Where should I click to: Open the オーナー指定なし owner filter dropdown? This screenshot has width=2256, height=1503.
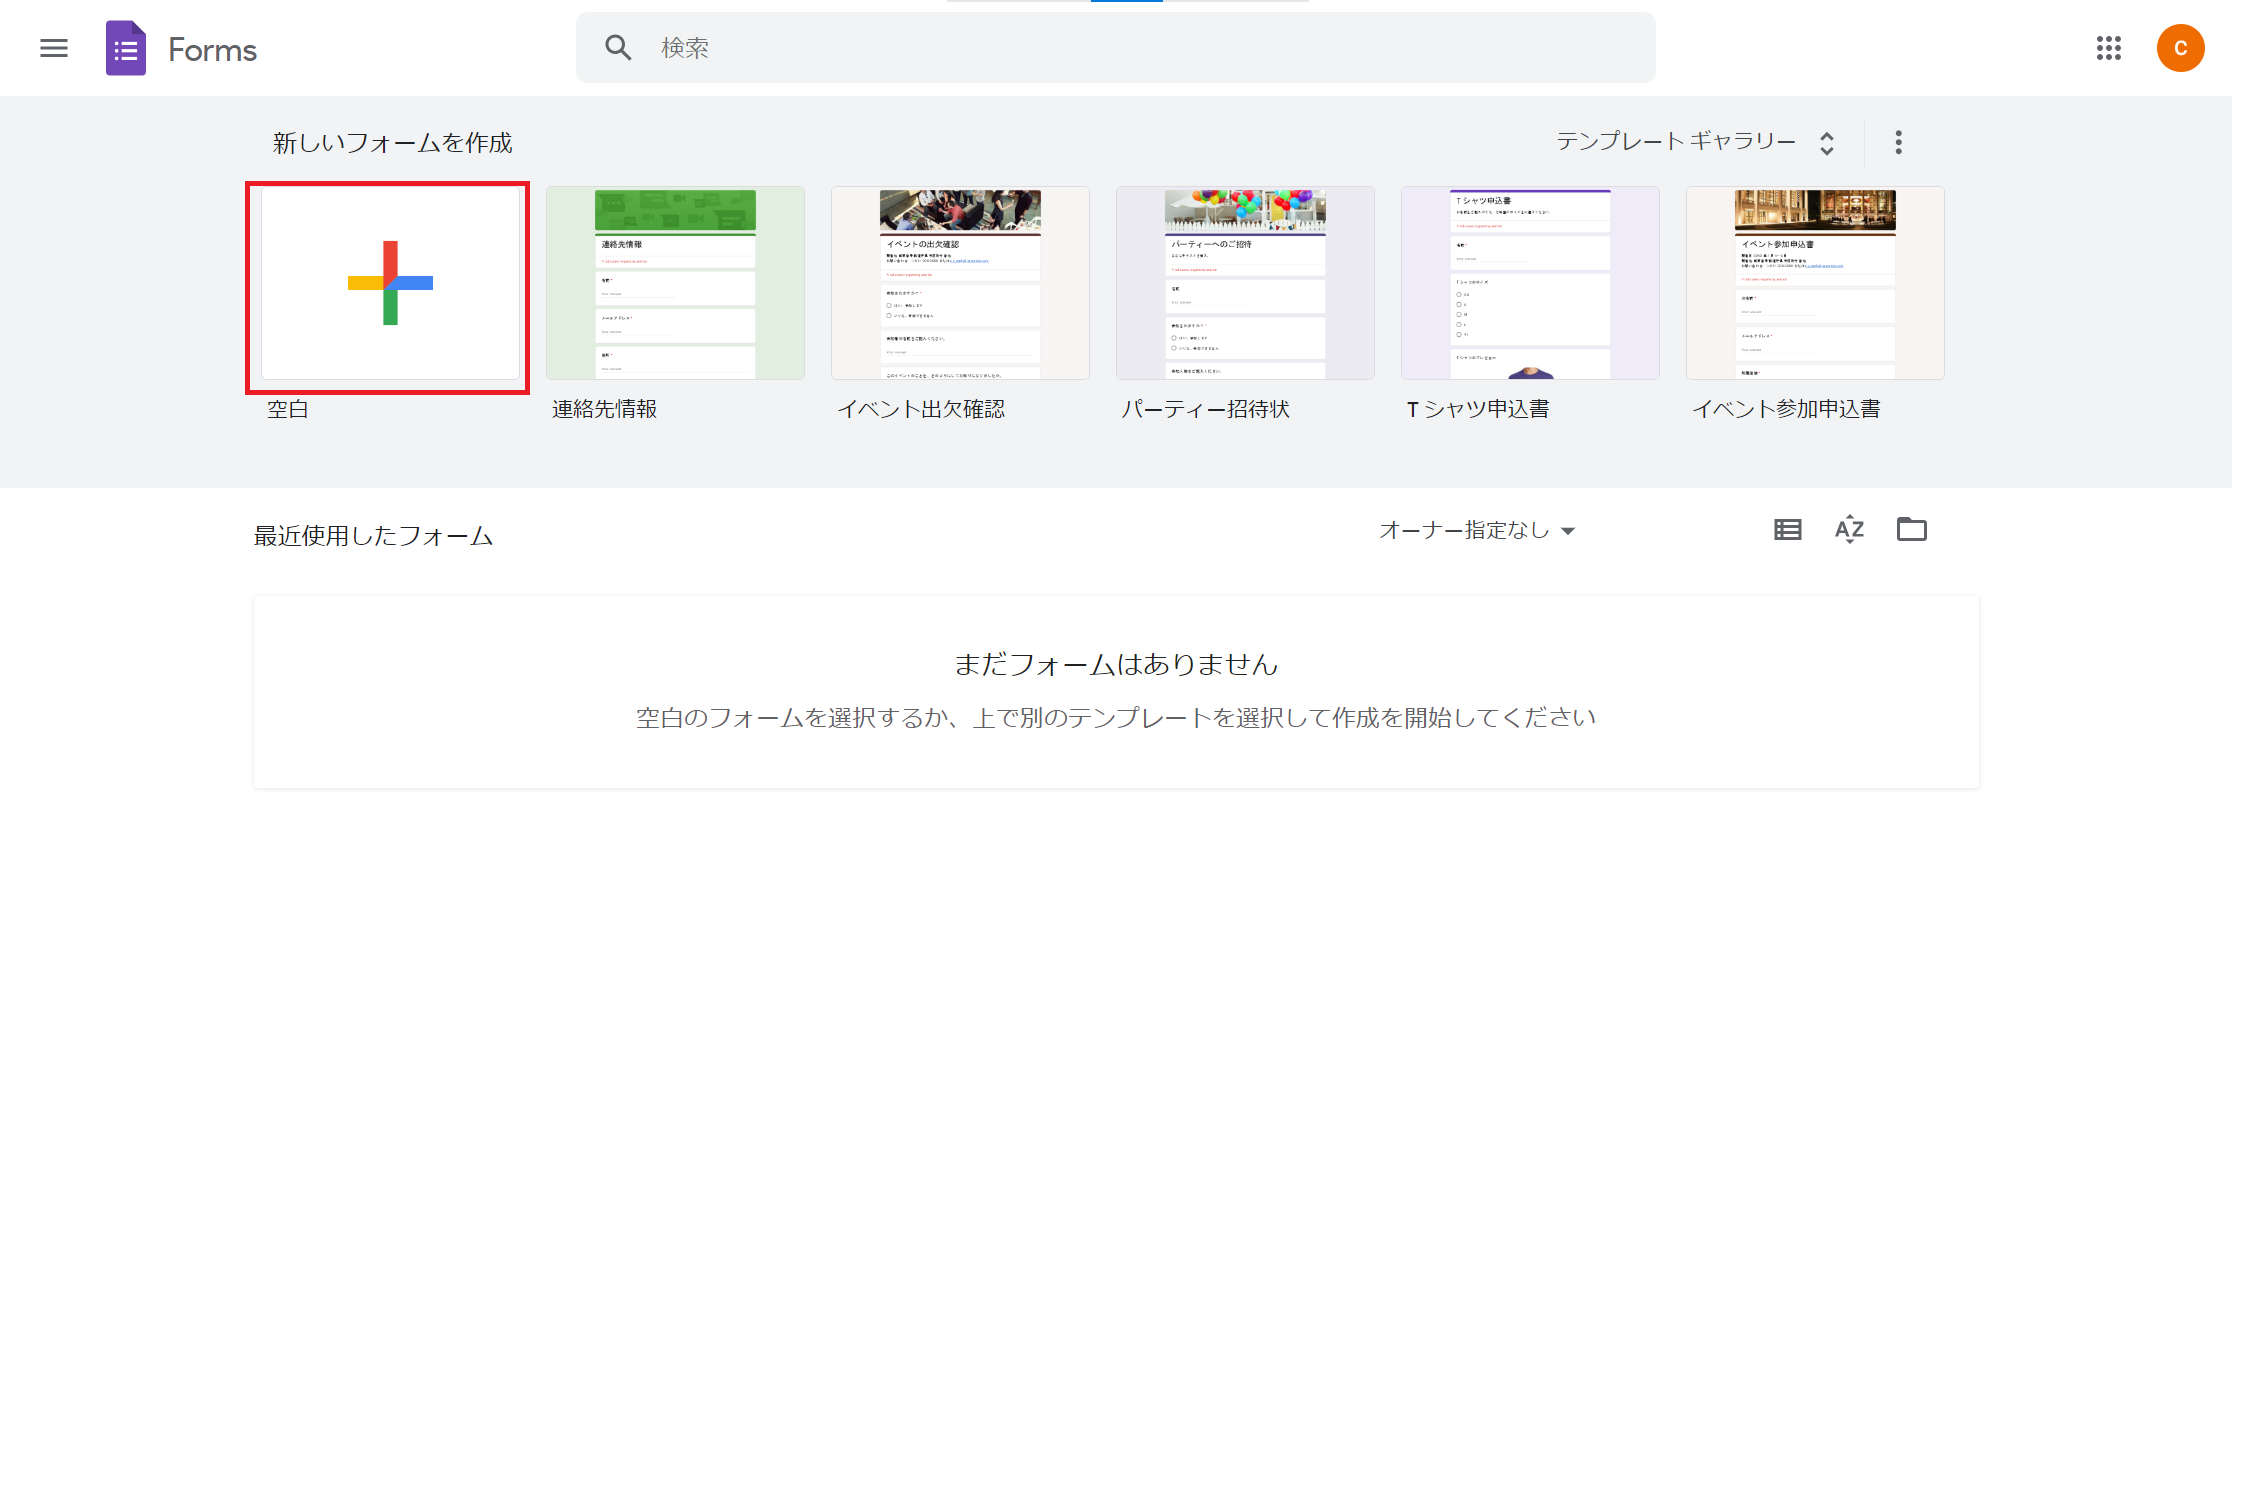click(1477, 530)
